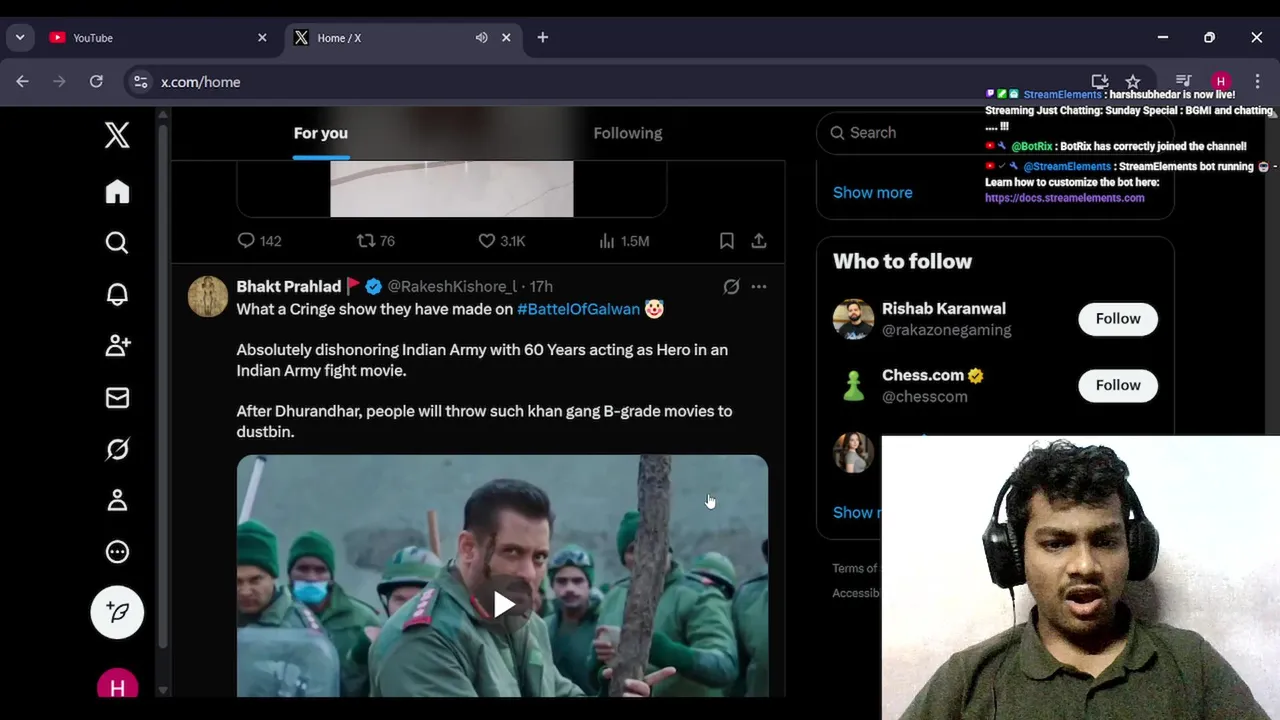This screenshot has height=720, width=1280.
Task: Switch to the Following tab
Action: coord(628,133)
